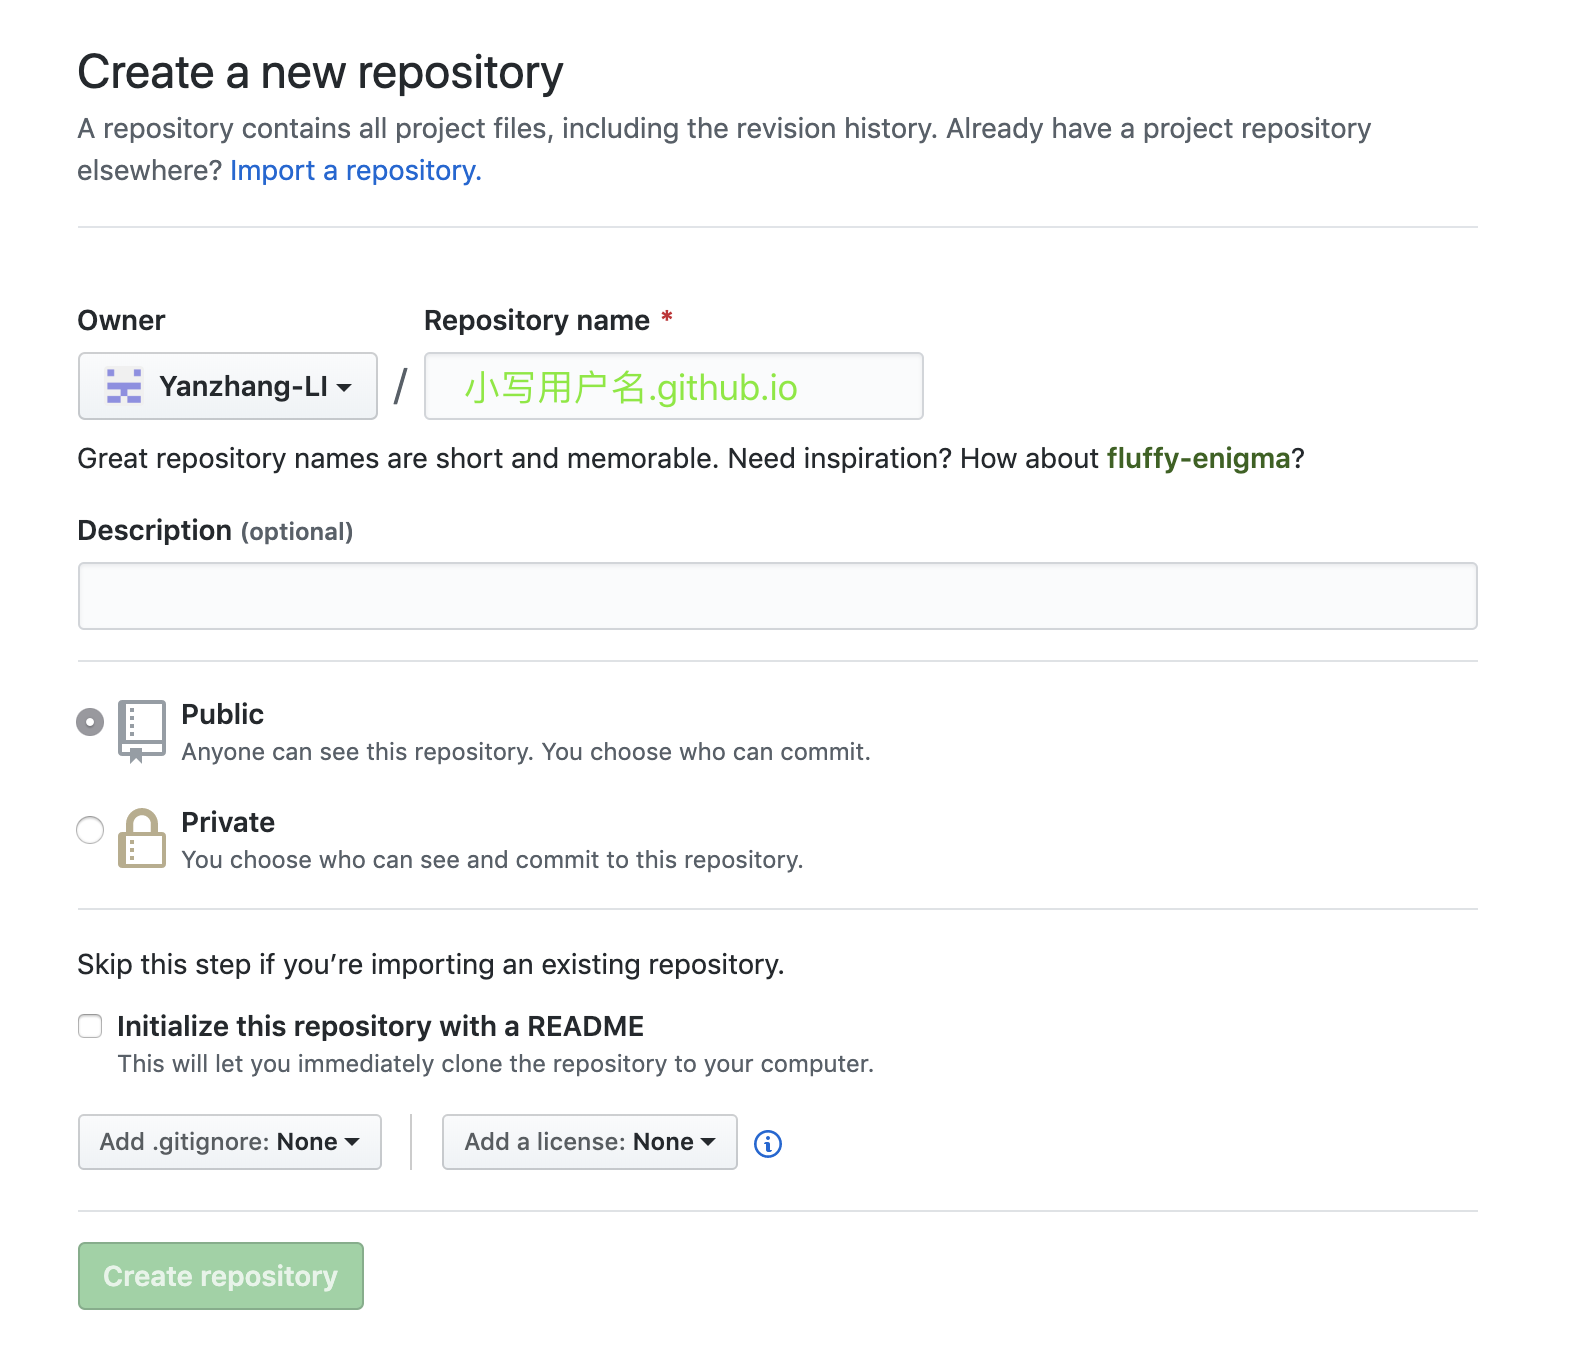Click the Private option label

(x=228, y=822)
